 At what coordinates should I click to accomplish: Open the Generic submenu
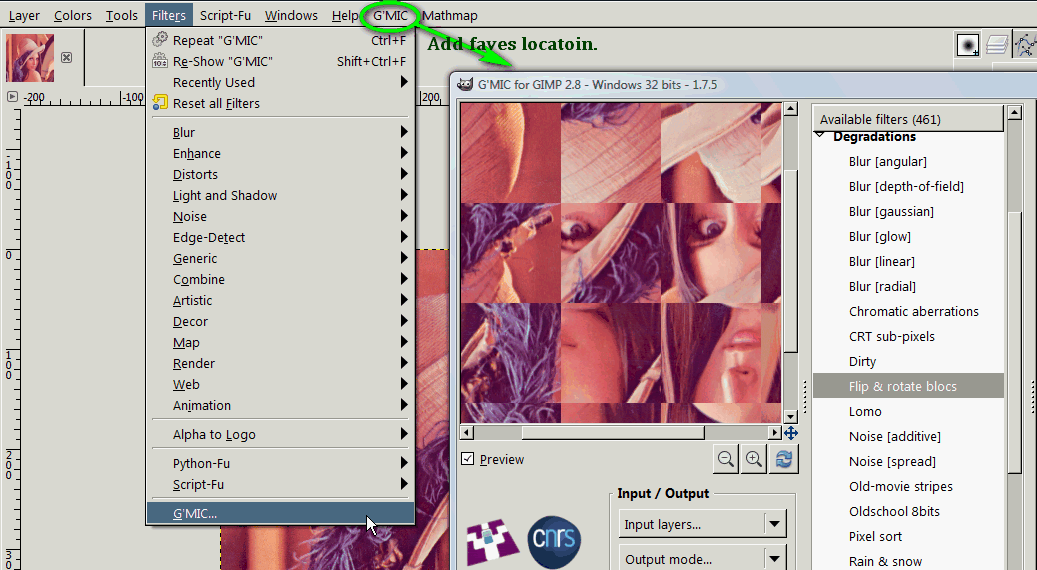tap(282, 259)
